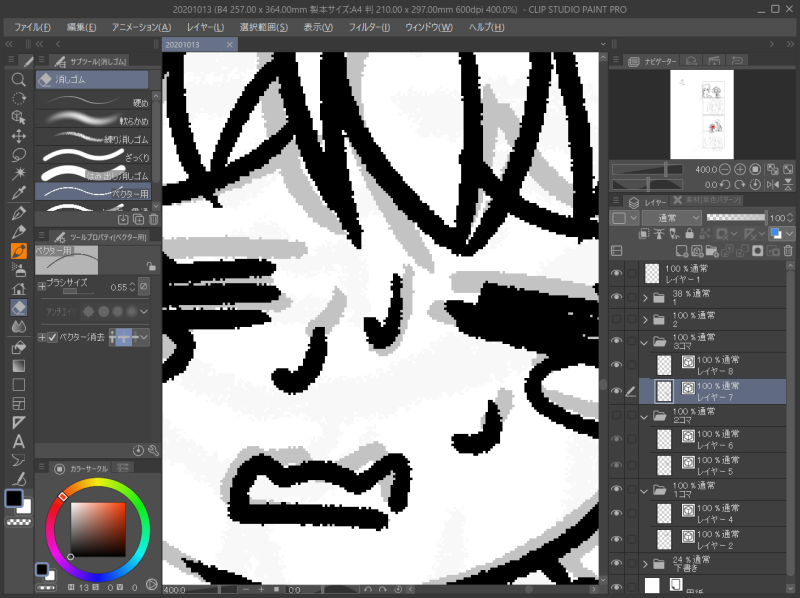Select the Pen tool

[18, 213]
